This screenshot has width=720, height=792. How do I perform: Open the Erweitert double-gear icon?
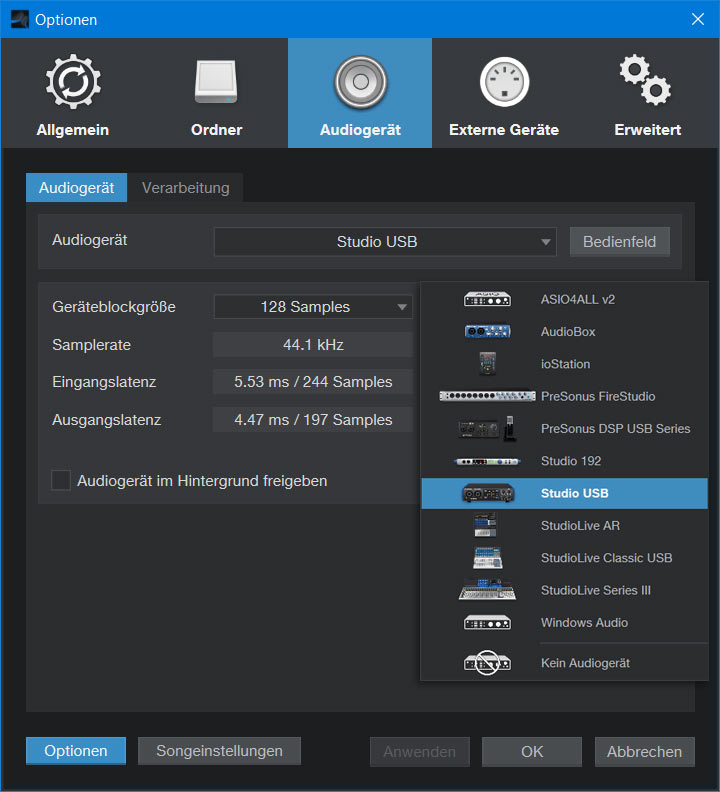(645, 80)
